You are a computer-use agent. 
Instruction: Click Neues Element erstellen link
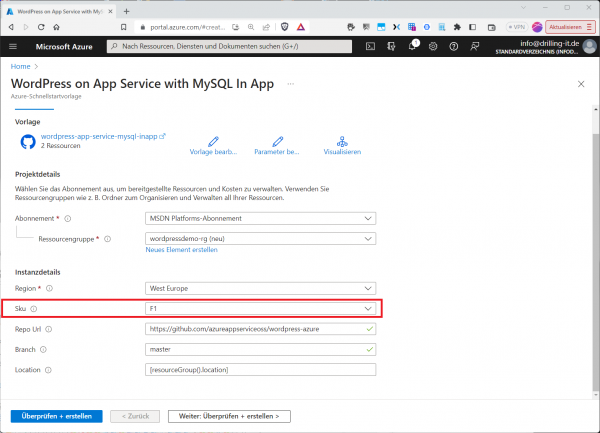pyautogui.click(x=181, y=250)
